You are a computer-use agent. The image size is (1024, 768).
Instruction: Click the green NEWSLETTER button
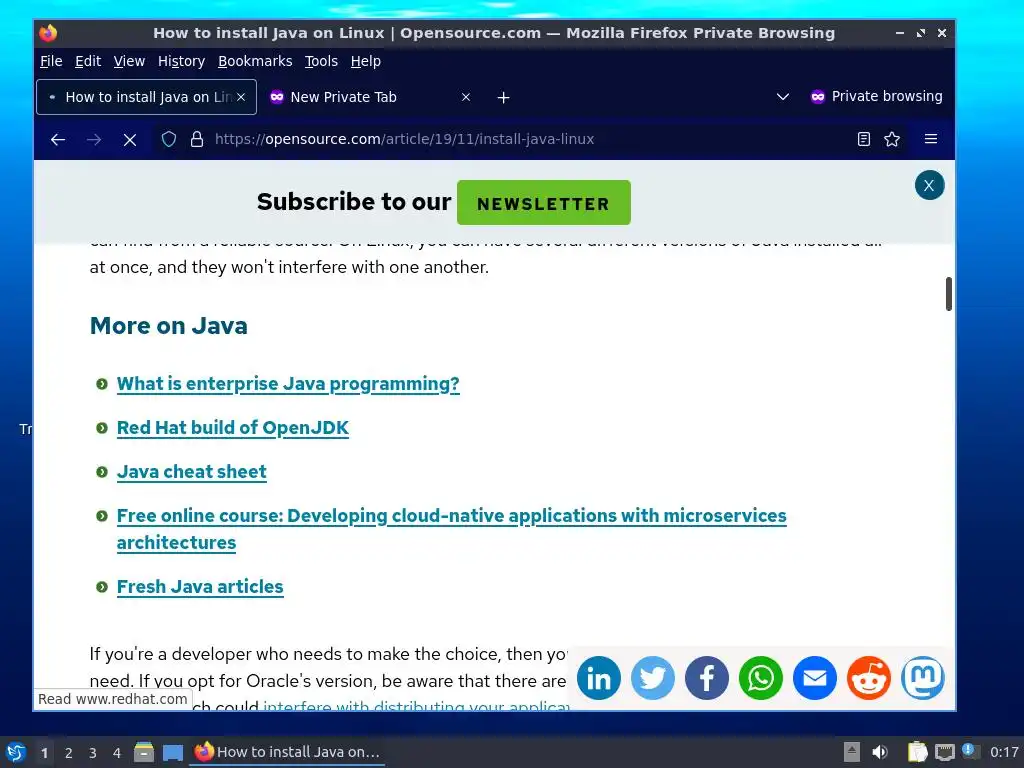pyautogui.click(x=543, y=202)
